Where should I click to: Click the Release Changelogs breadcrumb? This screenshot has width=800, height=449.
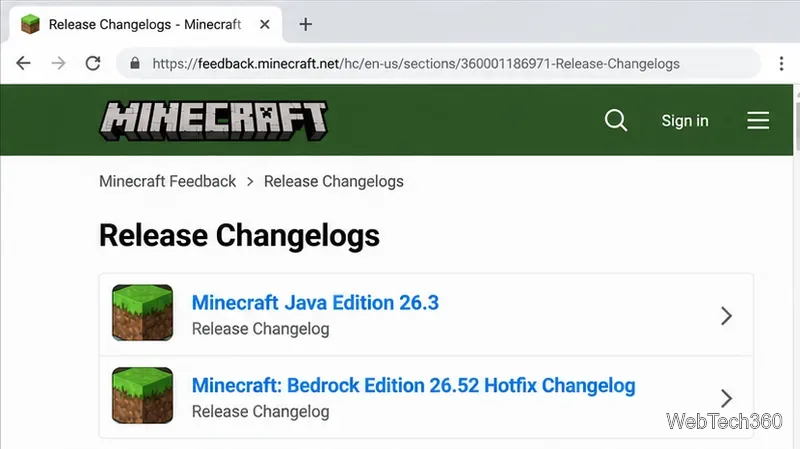pyautogui.click(x=334, y=181)
